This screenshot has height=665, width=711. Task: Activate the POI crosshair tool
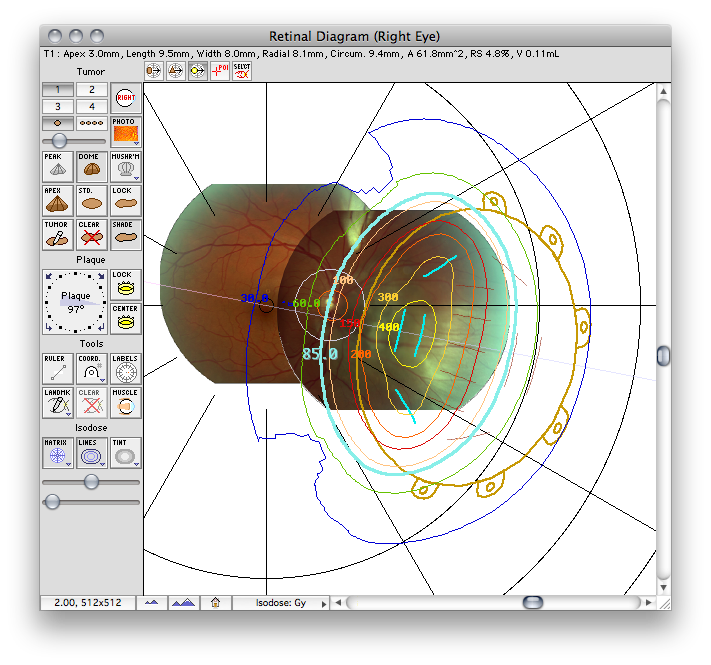click(220, 71)
